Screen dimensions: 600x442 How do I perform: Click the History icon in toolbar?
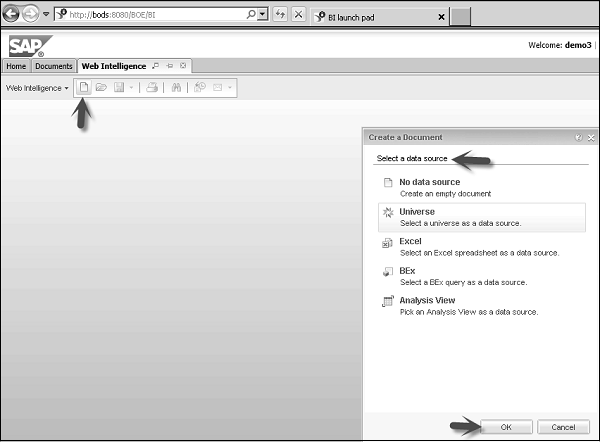(200, 88)
